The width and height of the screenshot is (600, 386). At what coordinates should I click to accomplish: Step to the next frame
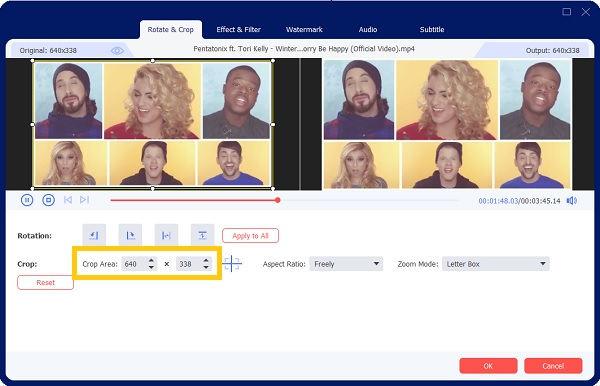coord(85,200)
